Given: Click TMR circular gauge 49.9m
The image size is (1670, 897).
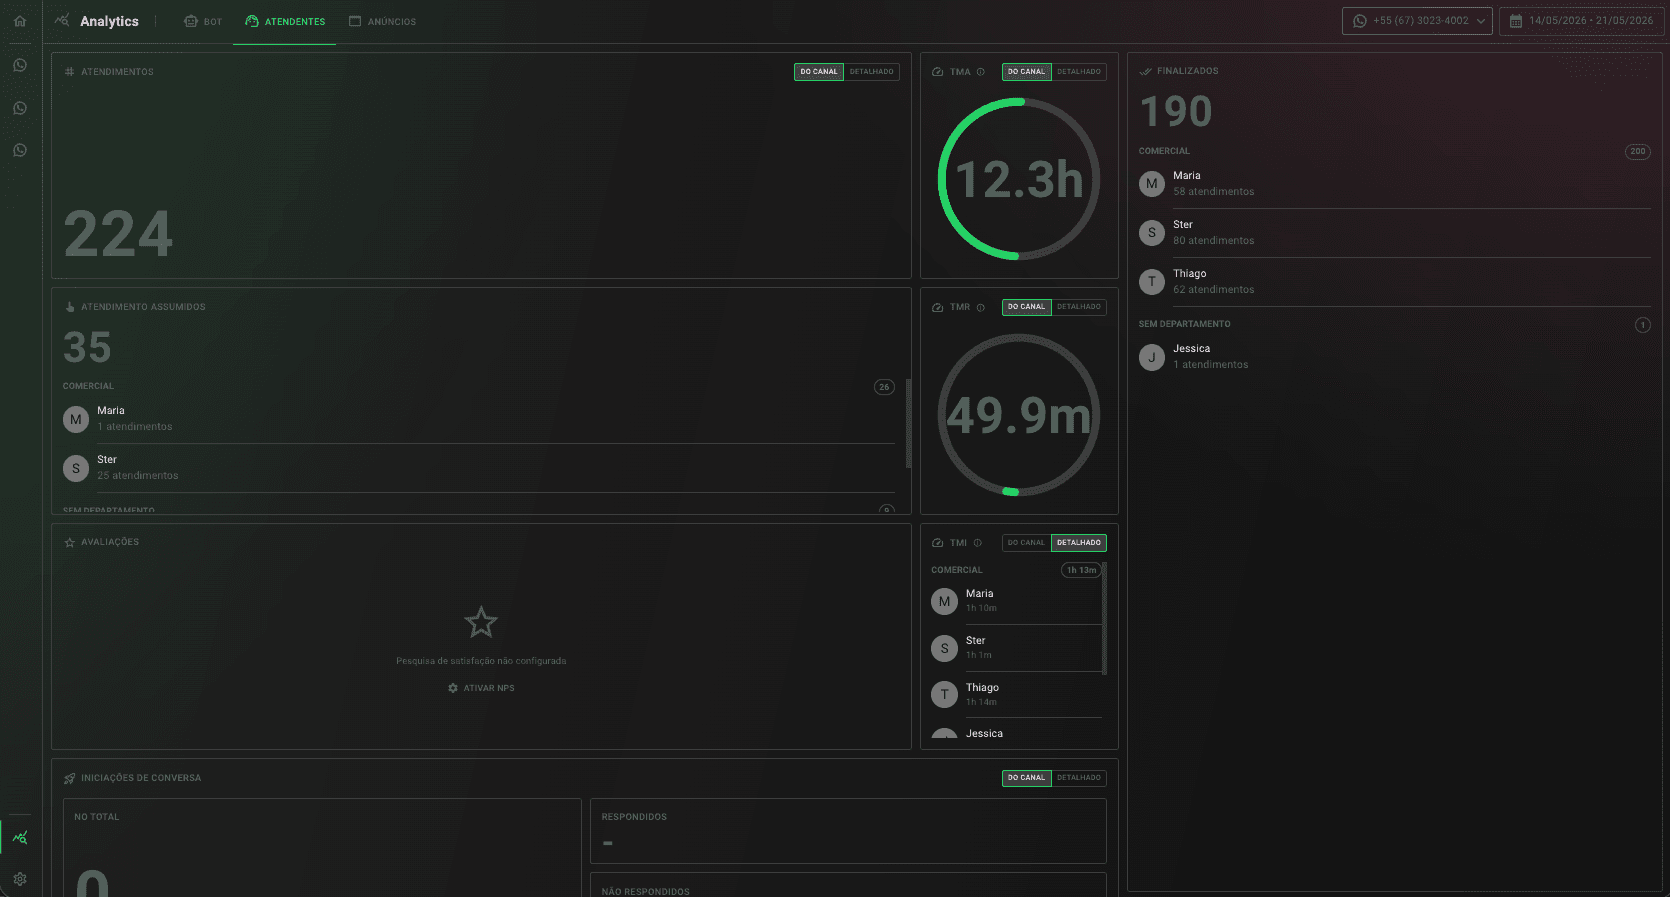Looking at the screenshot, I should pyautogui.click(x=1019, y=415).
